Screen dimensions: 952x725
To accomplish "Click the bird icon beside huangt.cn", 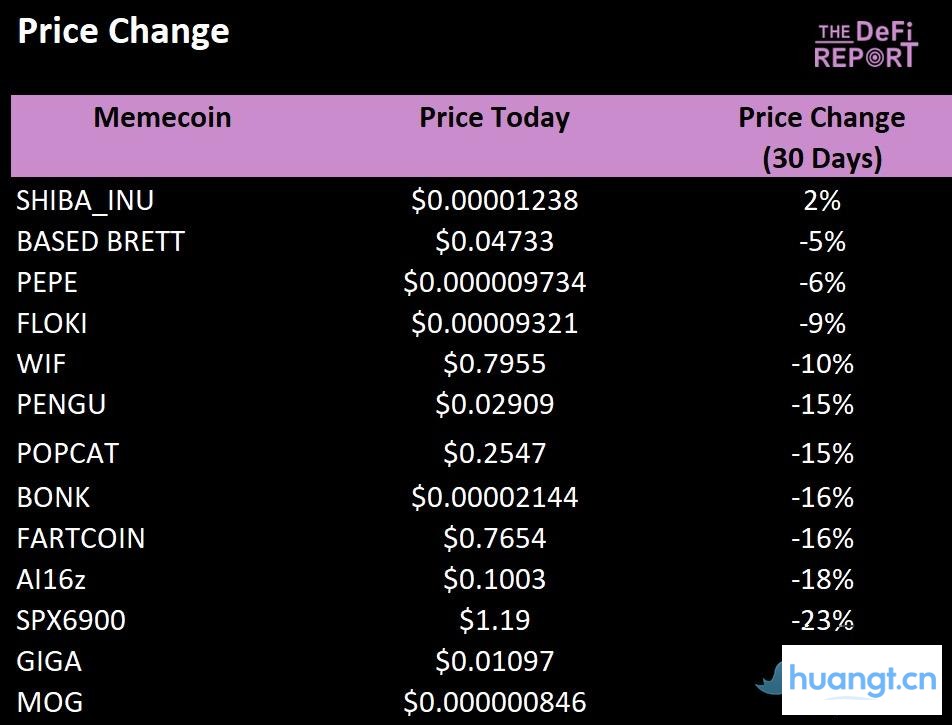I will (x=769, y=681).
